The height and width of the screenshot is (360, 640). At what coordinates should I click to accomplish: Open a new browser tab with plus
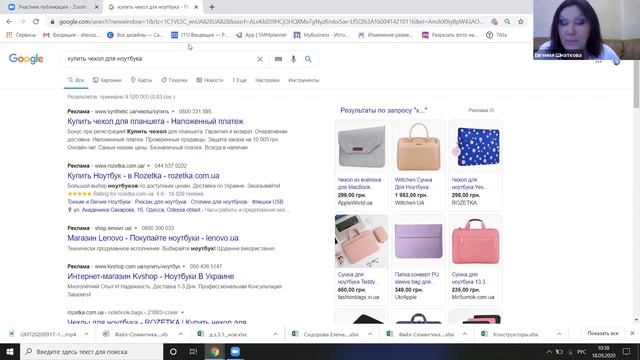tap(212, 7)
